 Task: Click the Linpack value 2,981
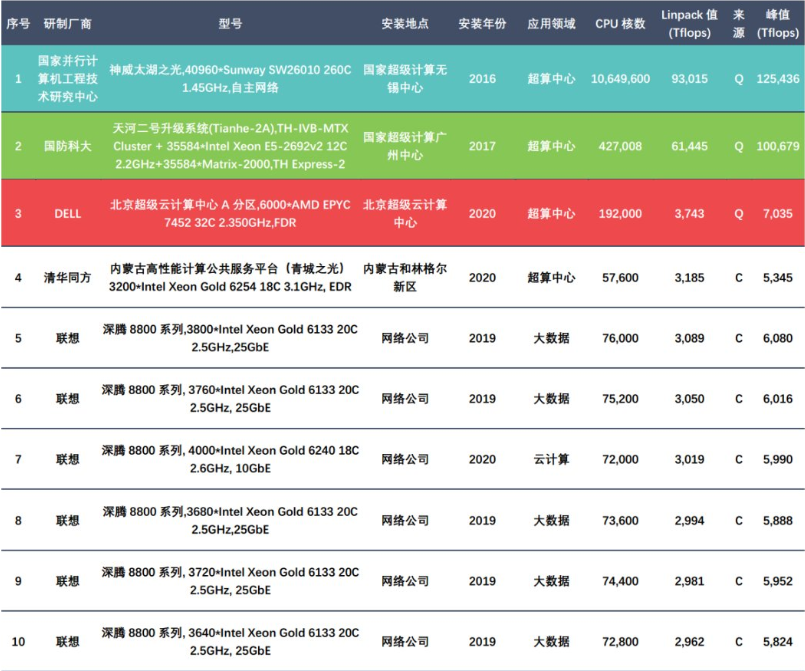coord(689,581)
